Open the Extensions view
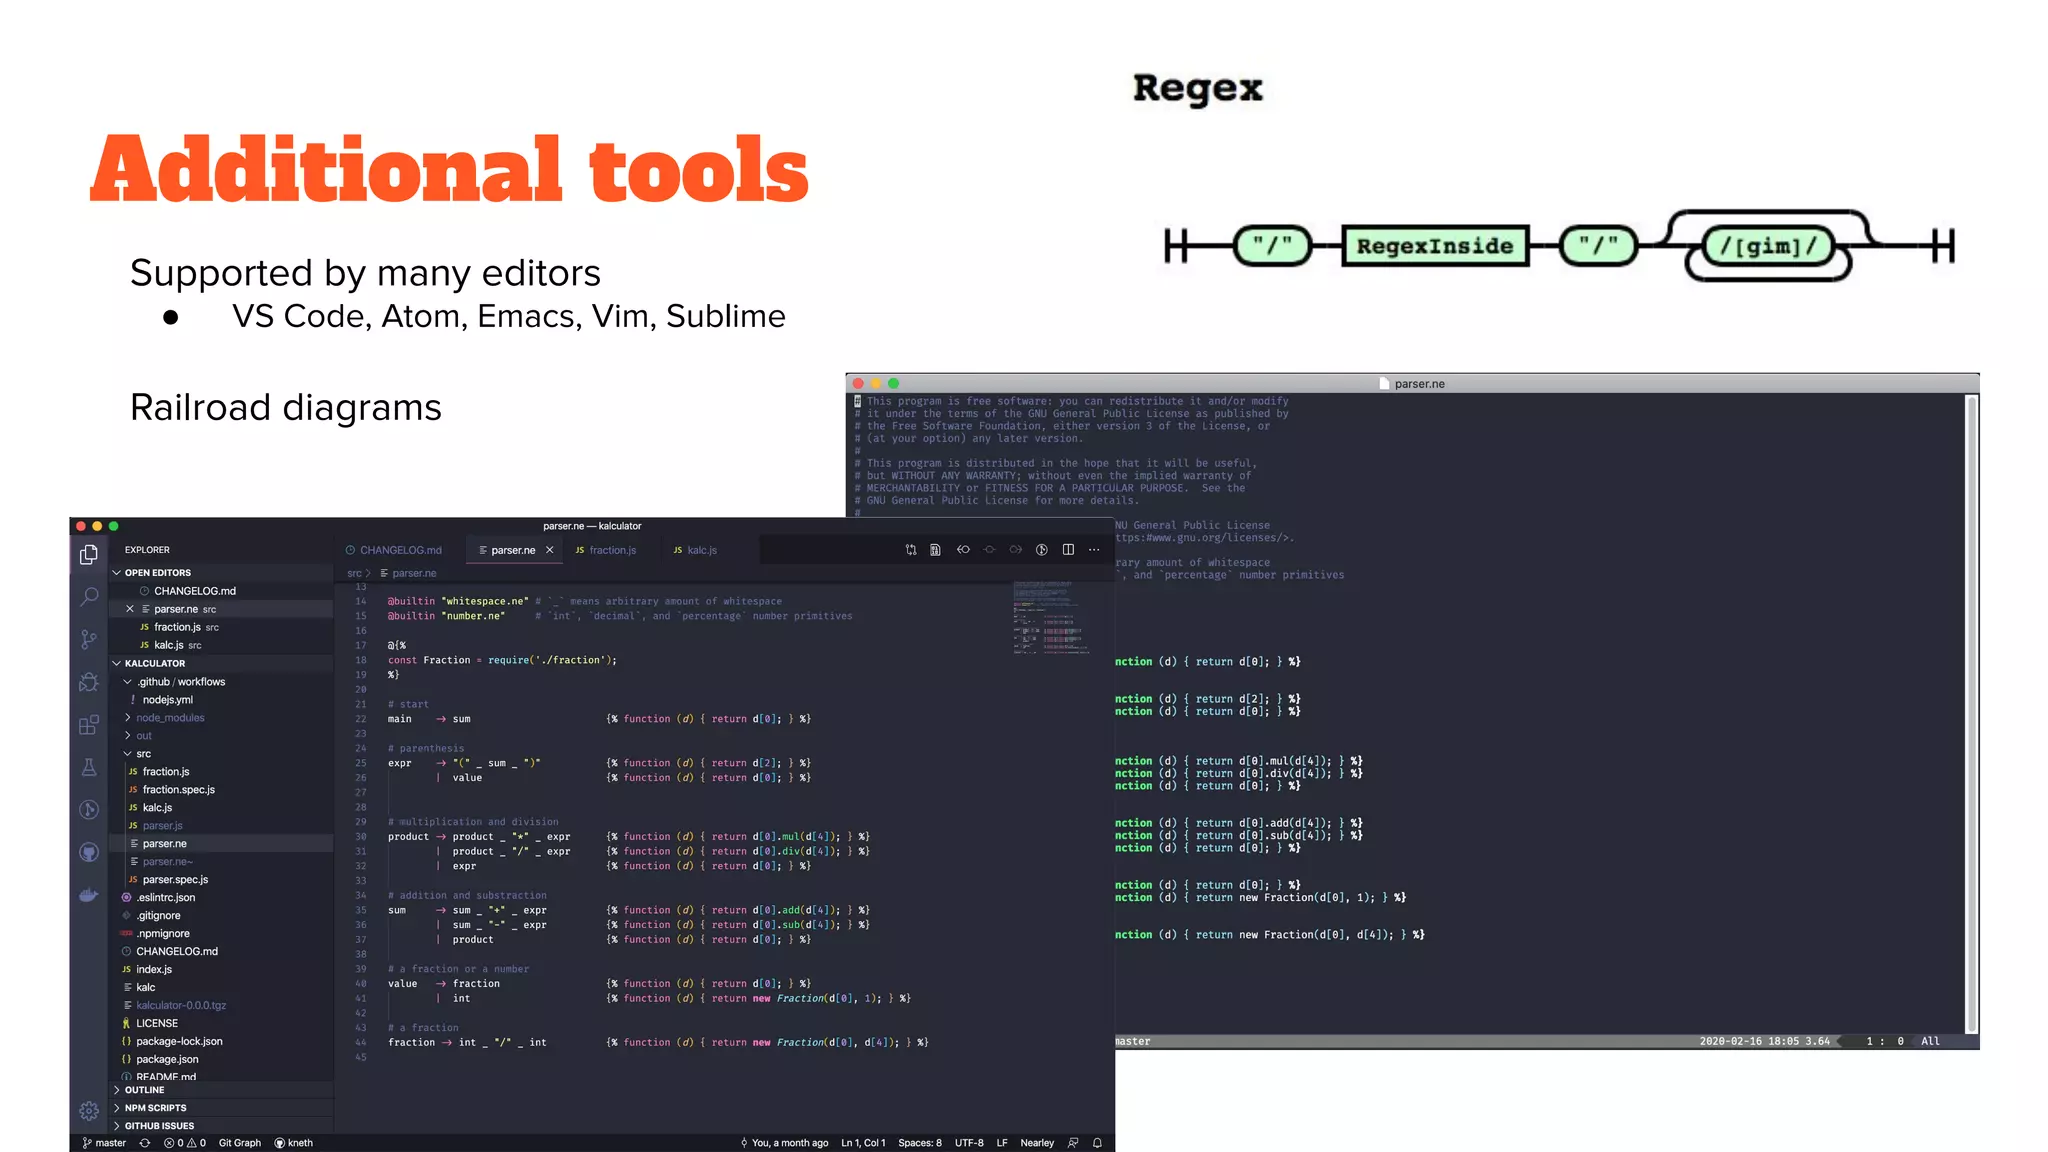This screenshot has height=1152, width=2048. 89,725
